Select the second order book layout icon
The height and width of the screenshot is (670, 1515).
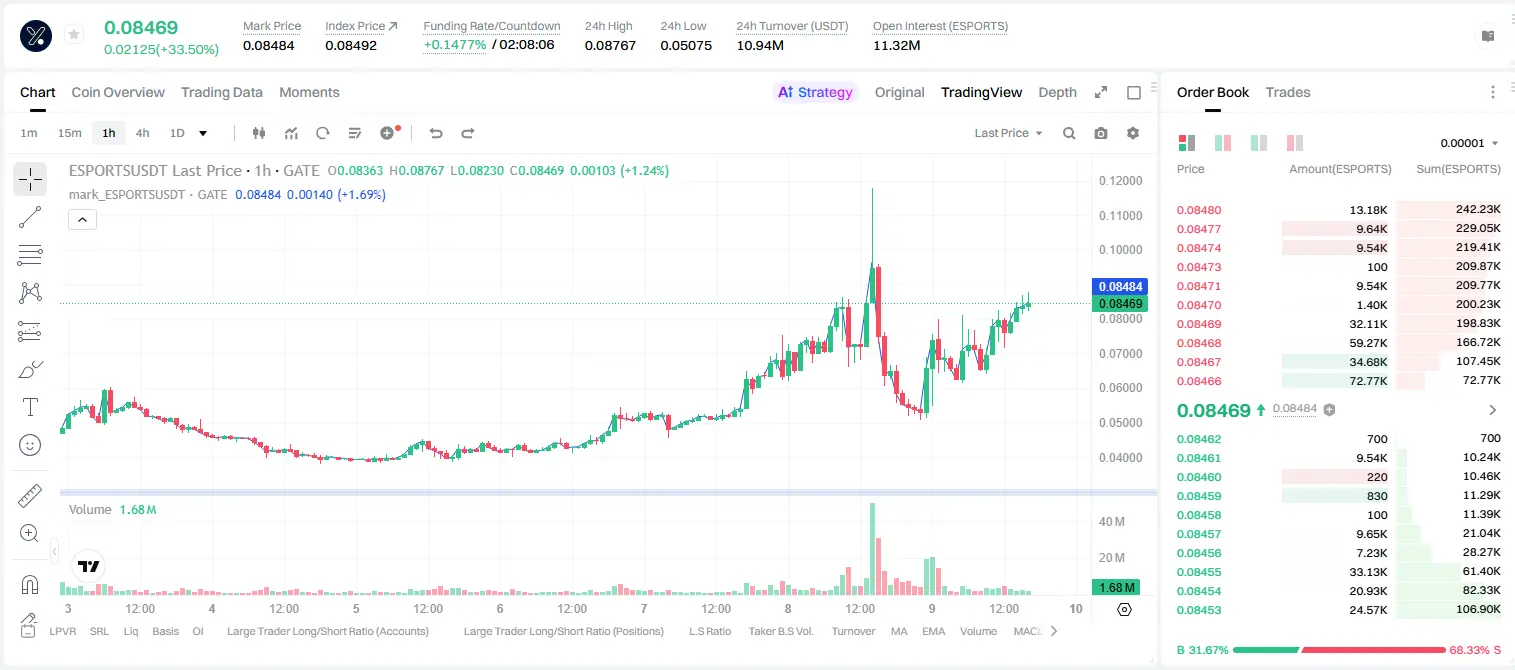[x=1223, y=143]
